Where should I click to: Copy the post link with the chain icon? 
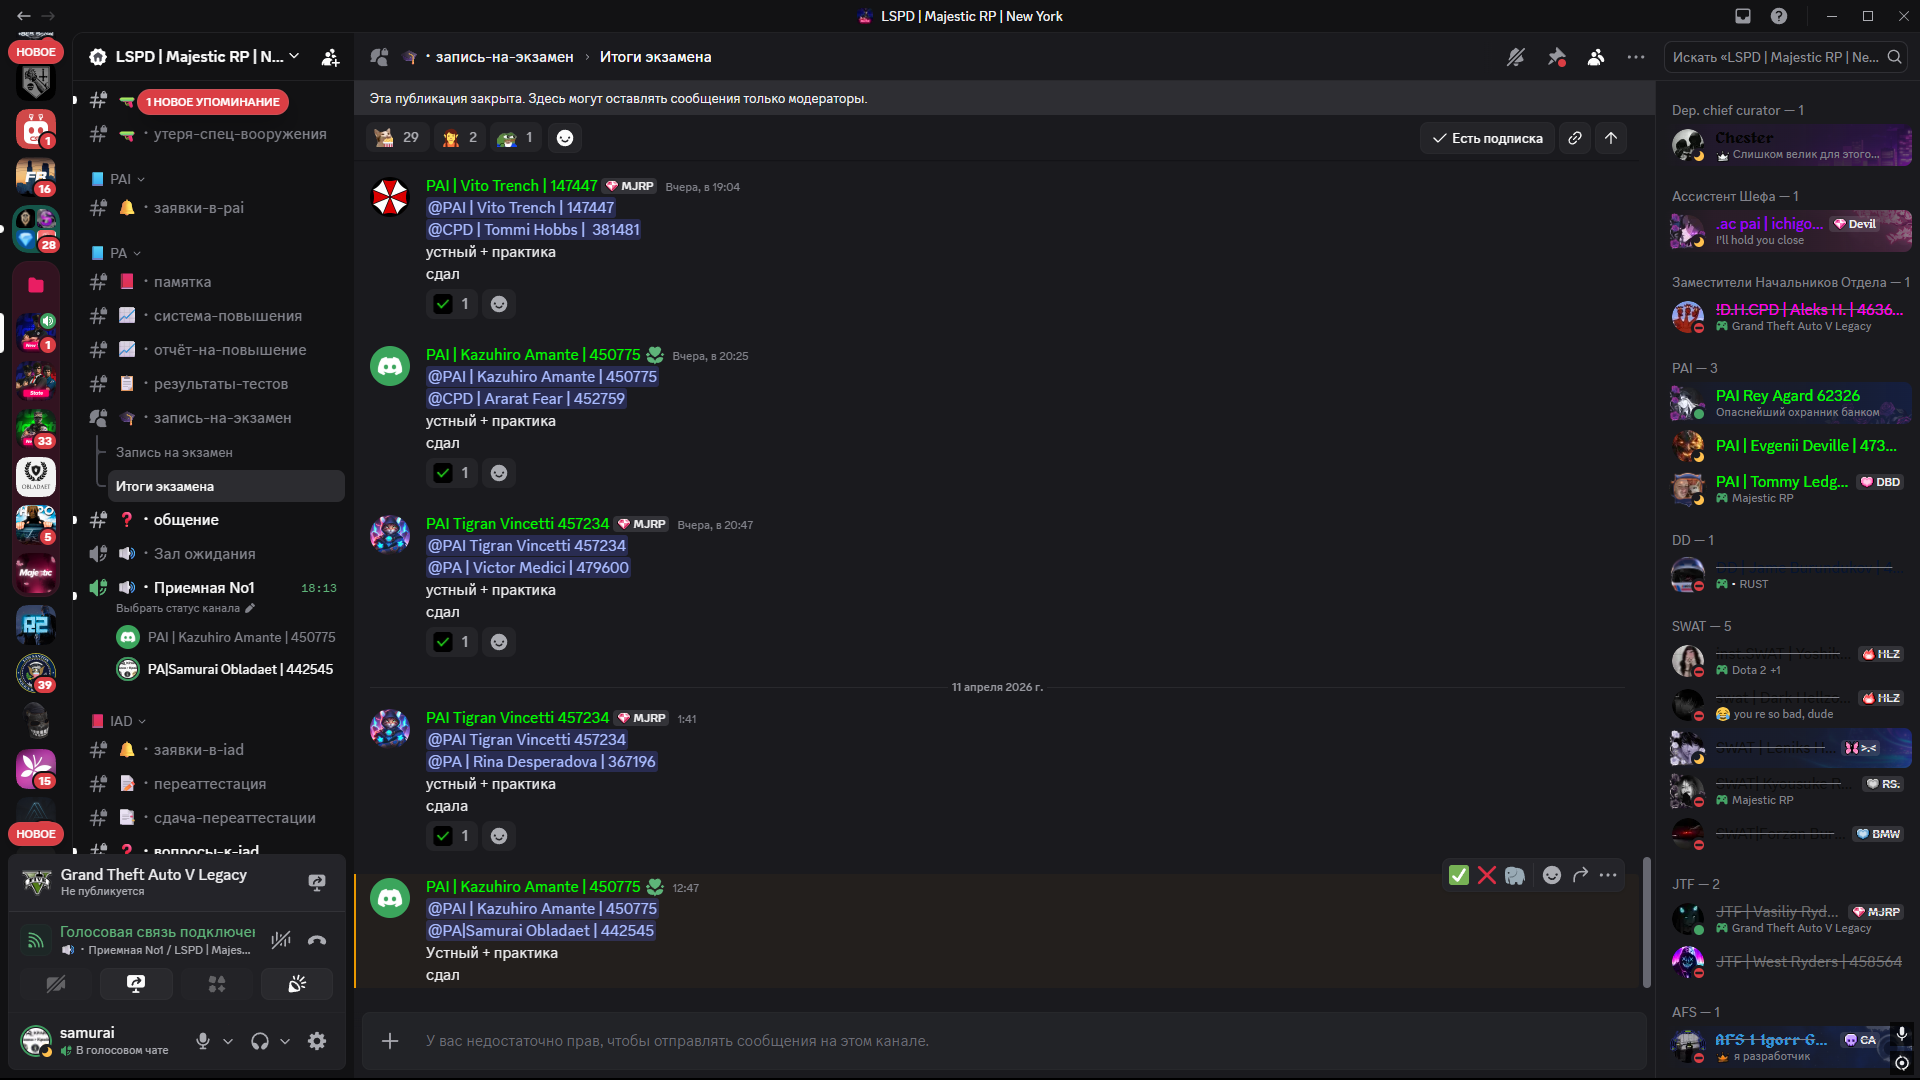1575,138
